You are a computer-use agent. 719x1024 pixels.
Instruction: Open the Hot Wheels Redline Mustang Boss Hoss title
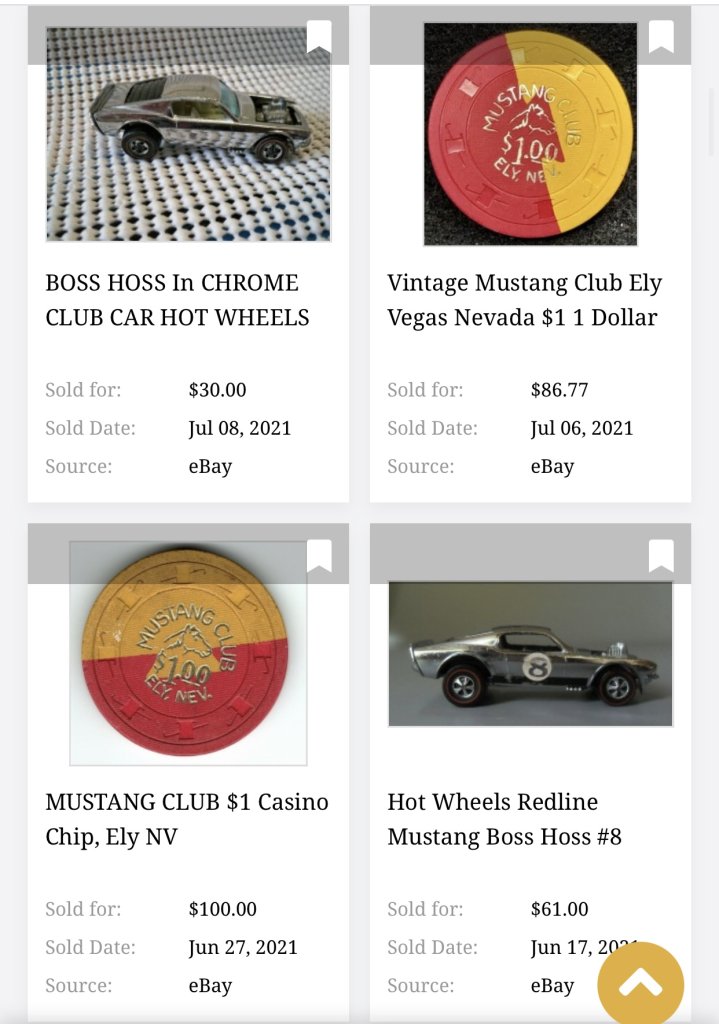pos(504,819)
